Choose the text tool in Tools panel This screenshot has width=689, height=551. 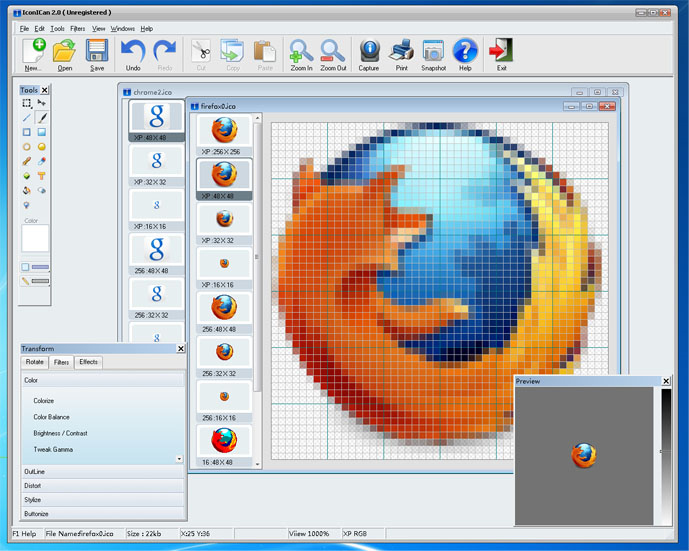pos(42,175)
